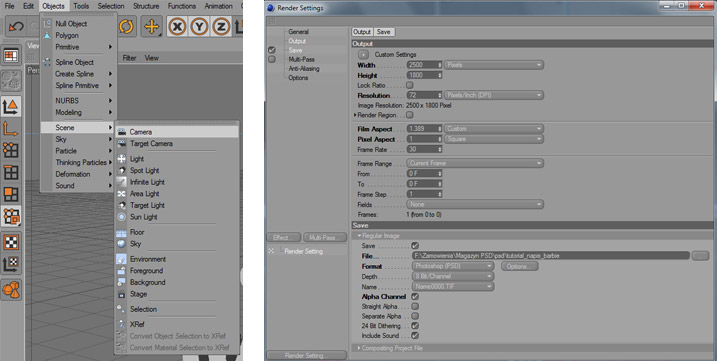Click the Stage icon in the Scene submenu

click(121, 294)
